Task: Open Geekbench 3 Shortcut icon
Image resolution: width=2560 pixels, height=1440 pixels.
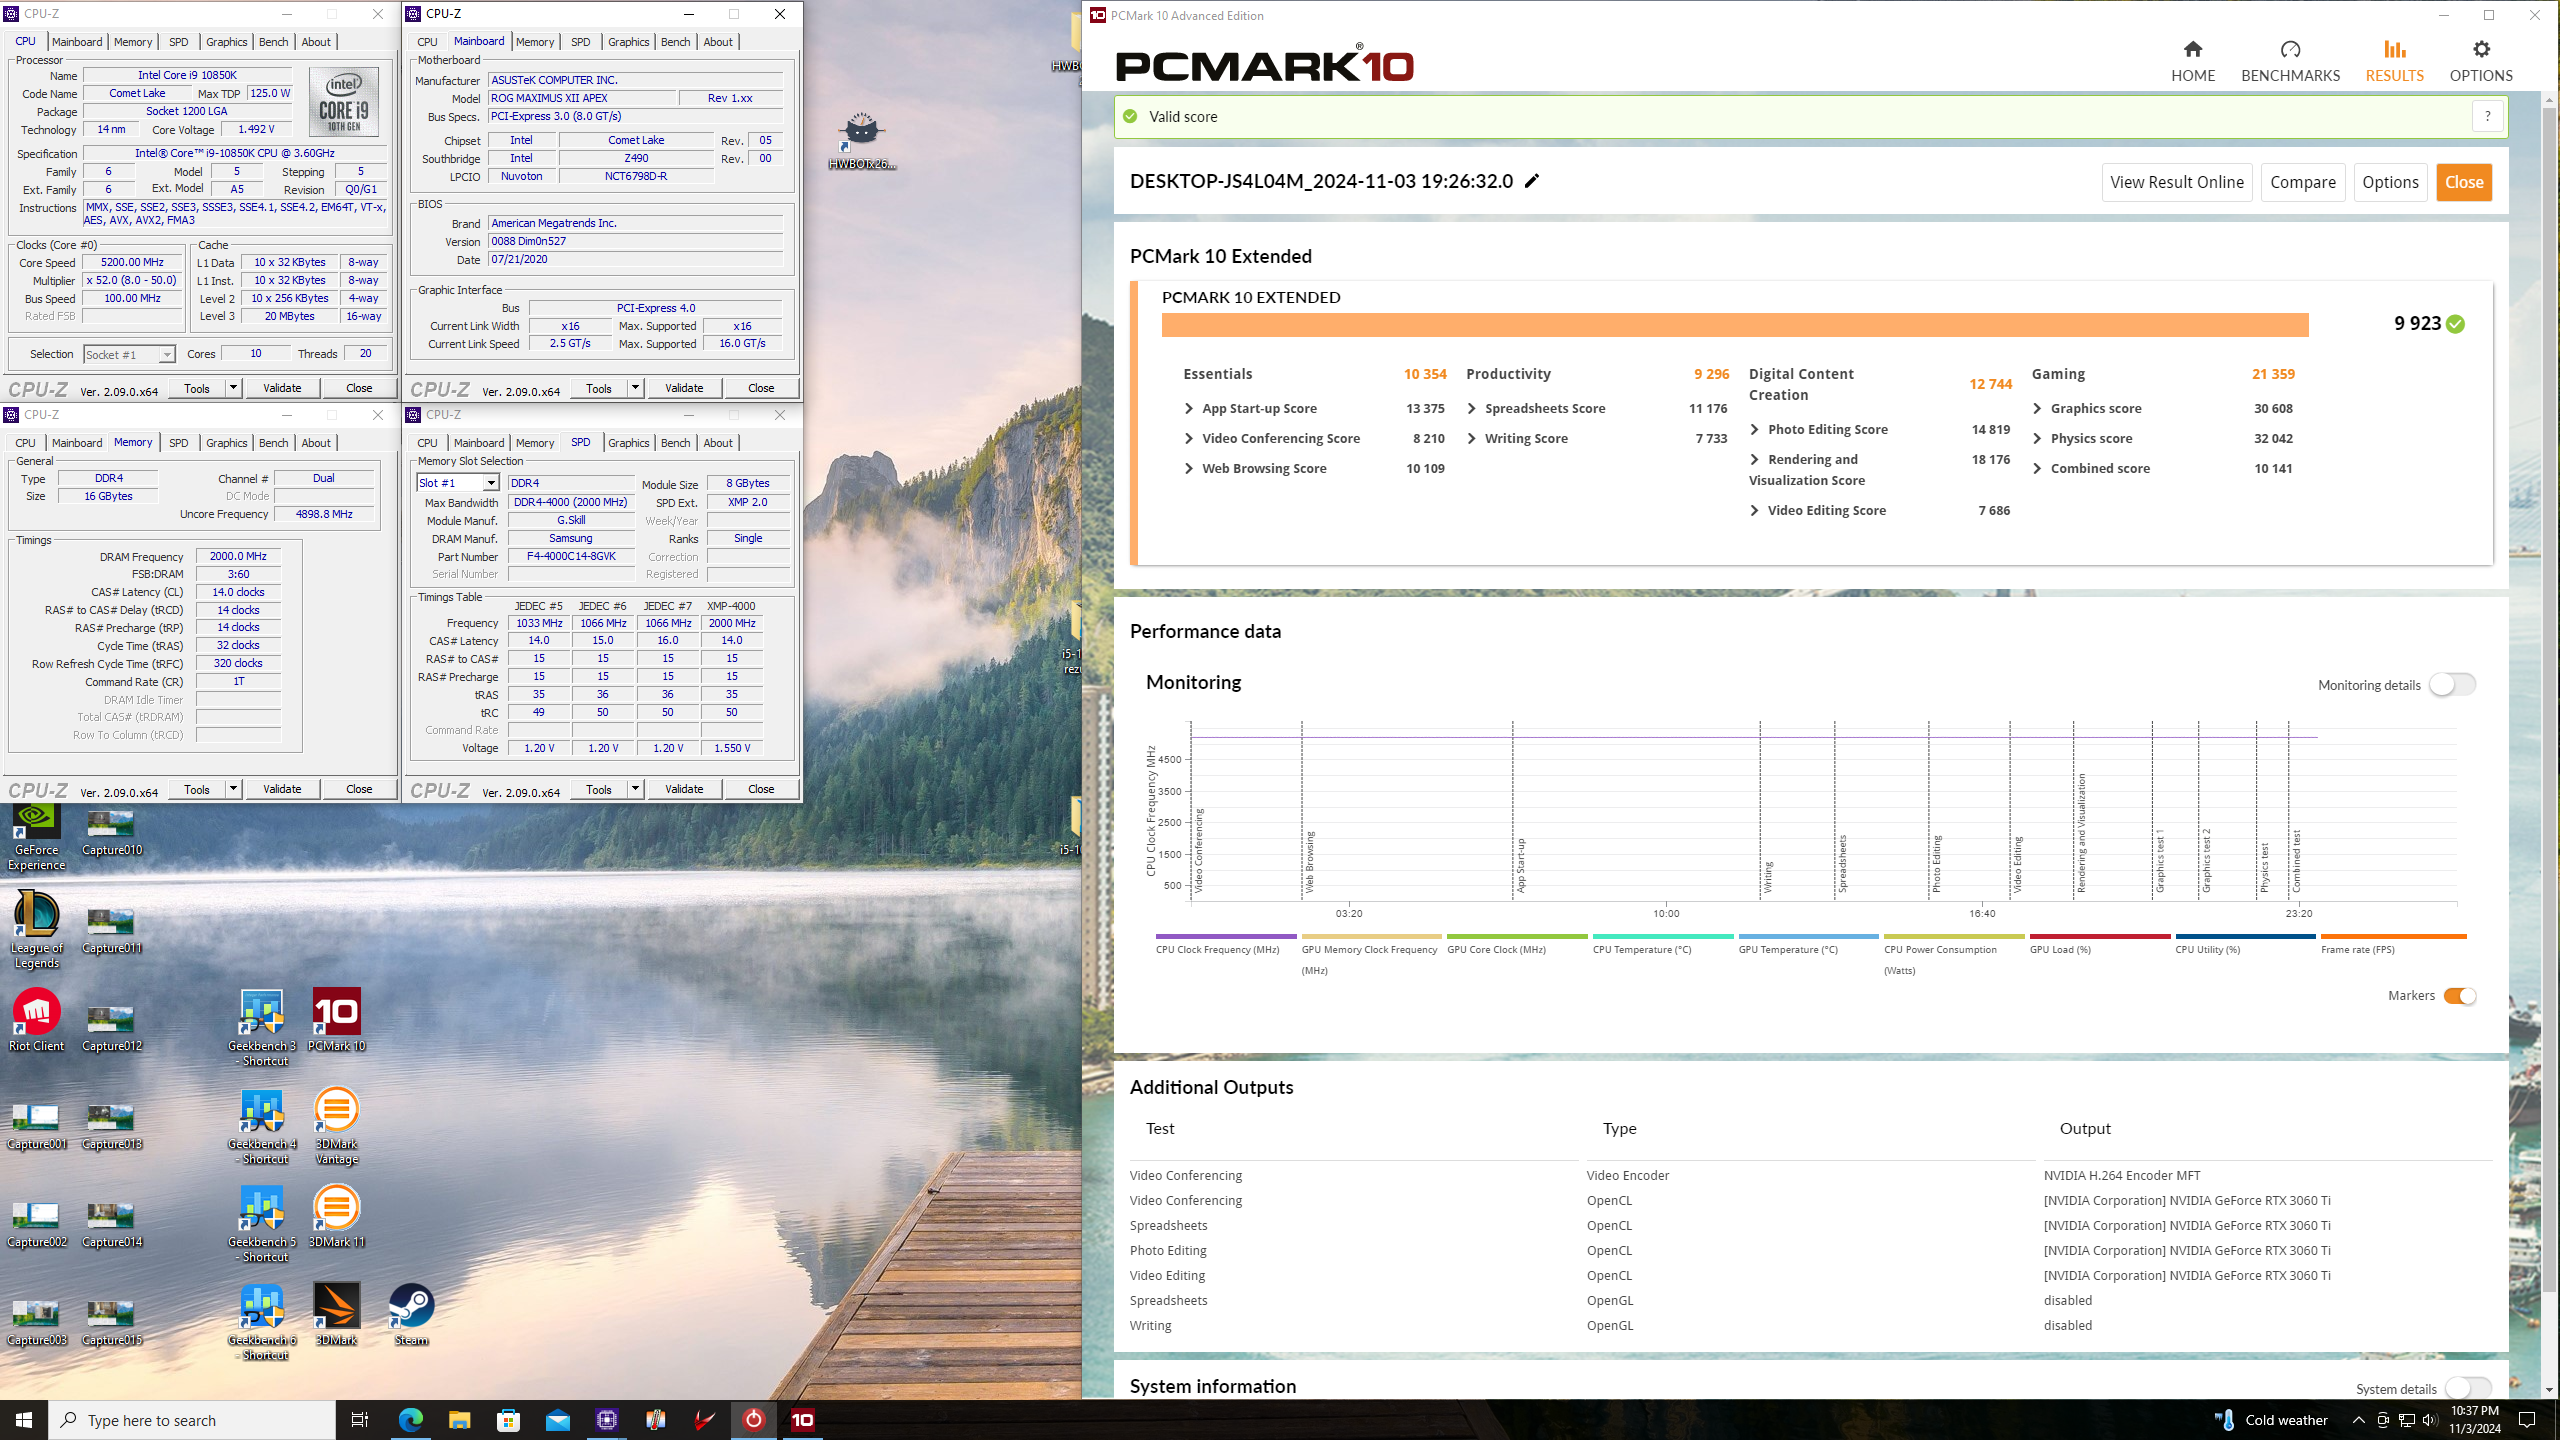Action: click(262, 1028)
